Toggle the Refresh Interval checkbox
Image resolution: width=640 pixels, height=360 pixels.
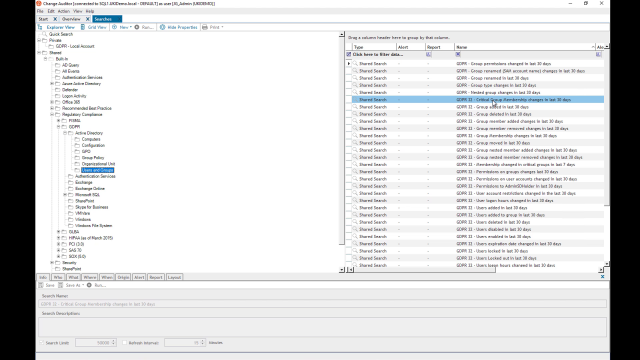[x=125, y=343]
